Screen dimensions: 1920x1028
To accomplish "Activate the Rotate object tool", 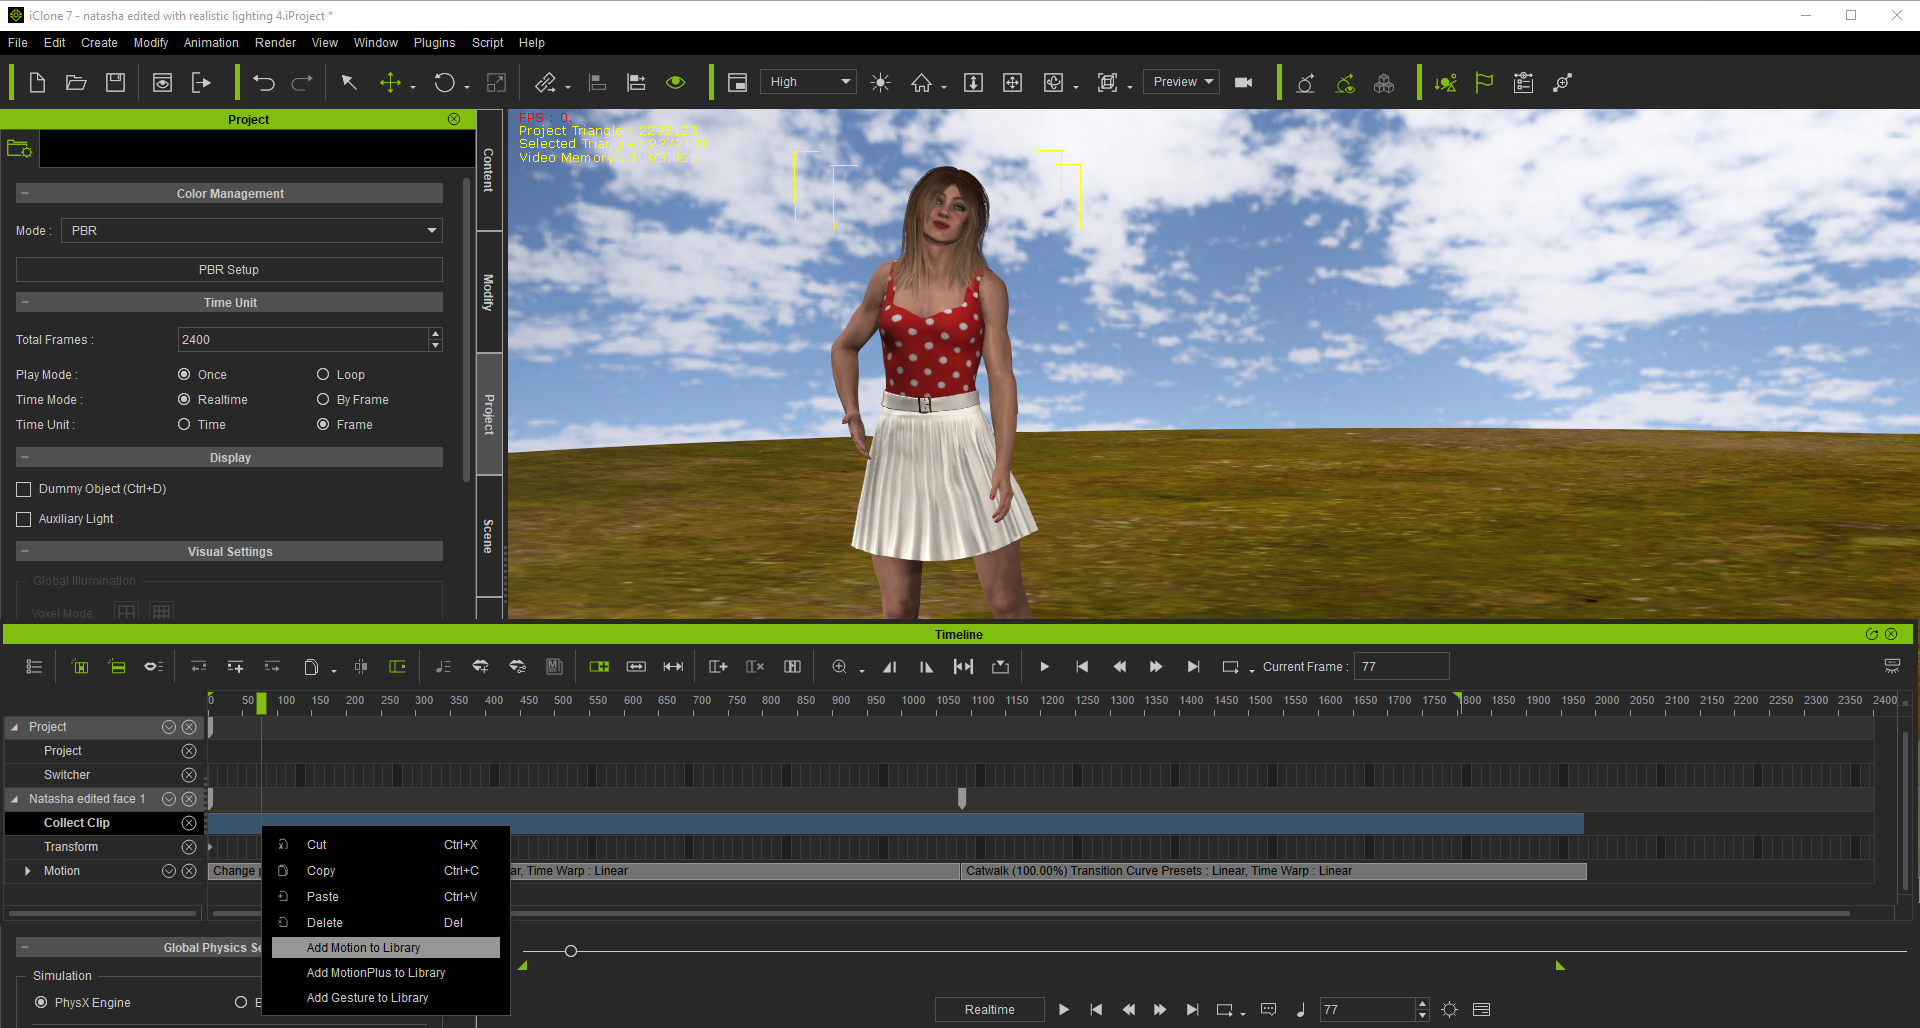I will point(445,83).
